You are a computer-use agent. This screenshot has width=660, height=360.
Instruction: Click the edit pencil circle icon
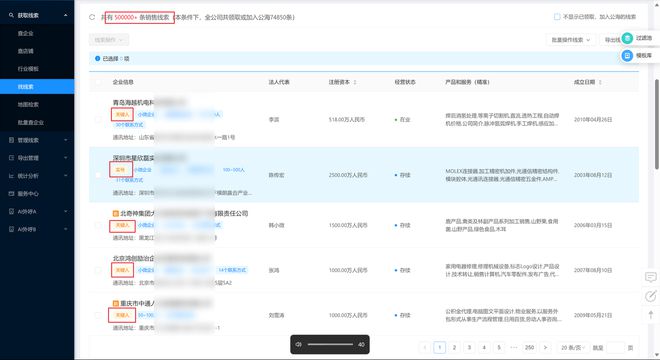(651, 296)
